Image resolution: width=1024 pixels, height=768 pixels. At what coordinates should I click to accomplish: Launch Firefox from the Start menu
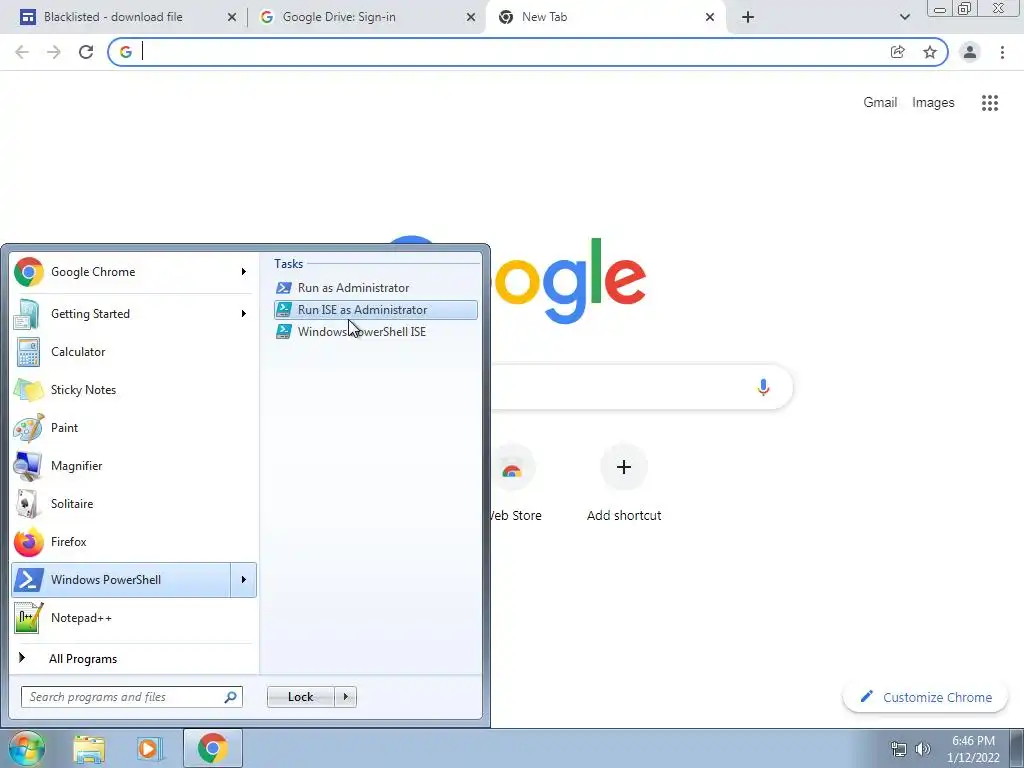point(134,541)
